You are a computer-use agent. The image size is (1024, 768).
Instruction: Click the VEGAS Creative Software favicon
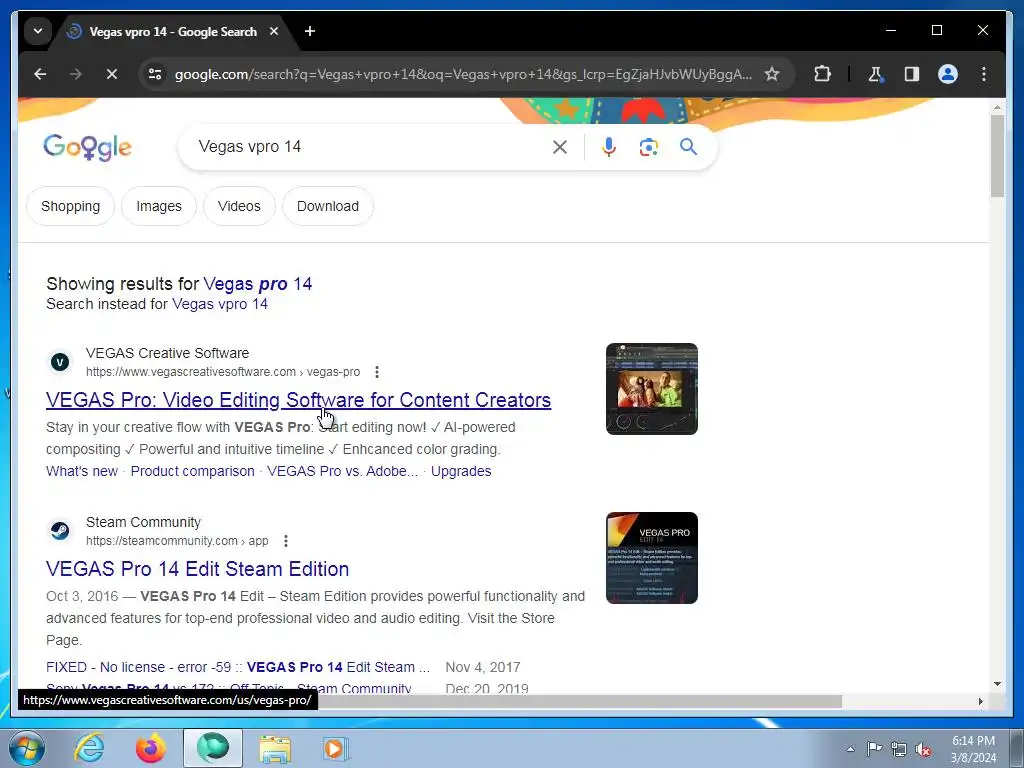60,362
